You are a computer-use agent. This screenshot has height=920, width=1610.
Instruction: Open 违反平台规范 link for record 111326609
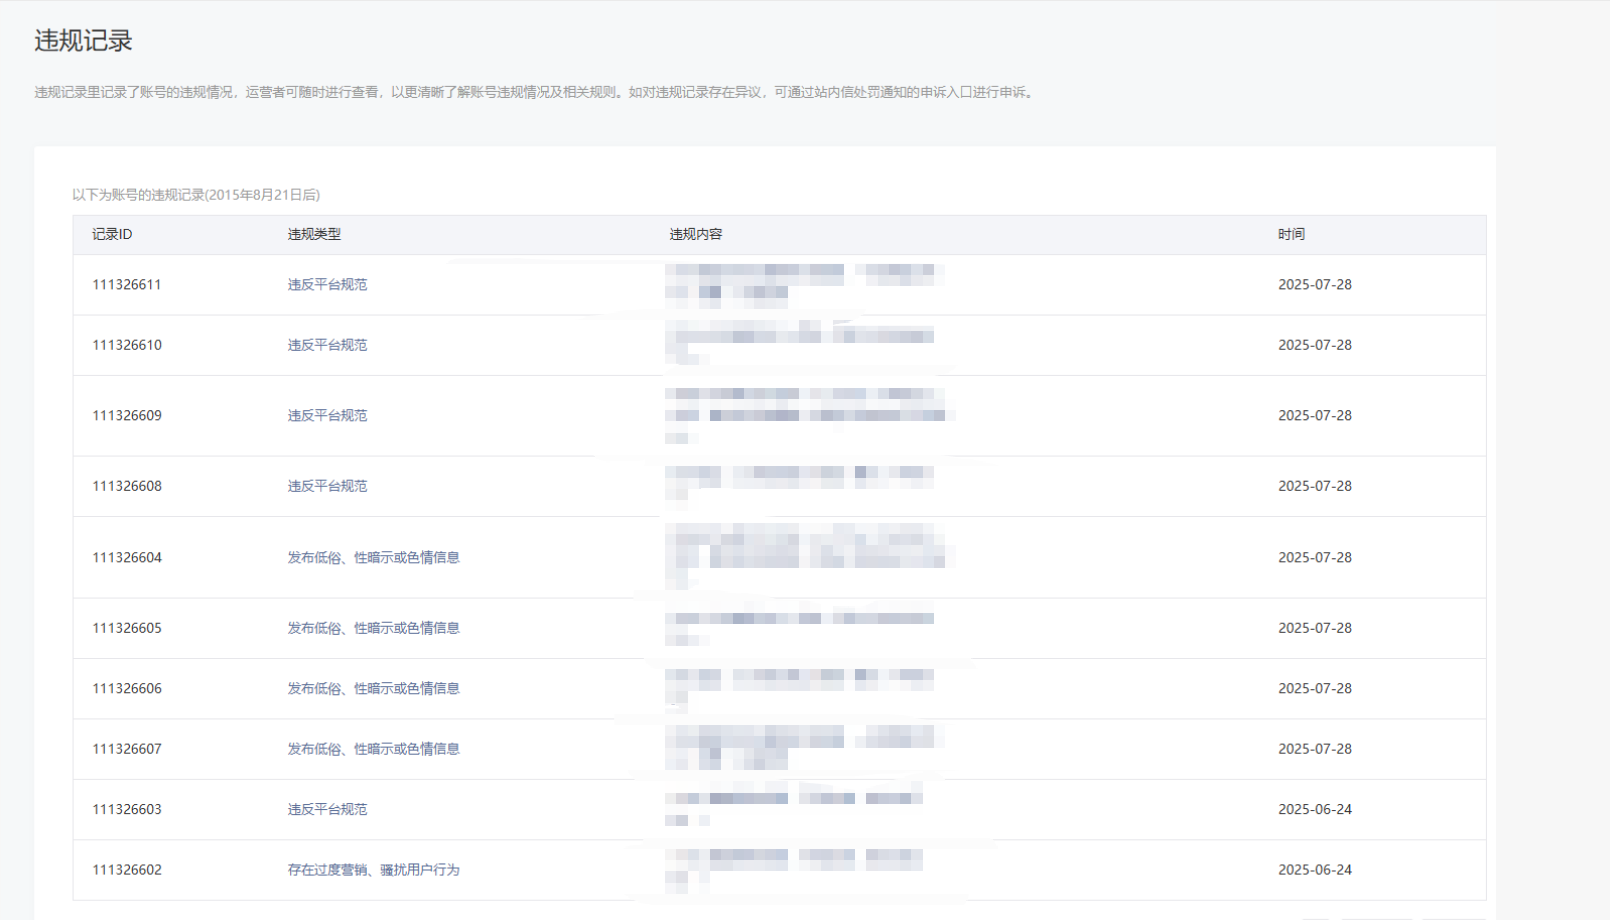coord(327,416)
